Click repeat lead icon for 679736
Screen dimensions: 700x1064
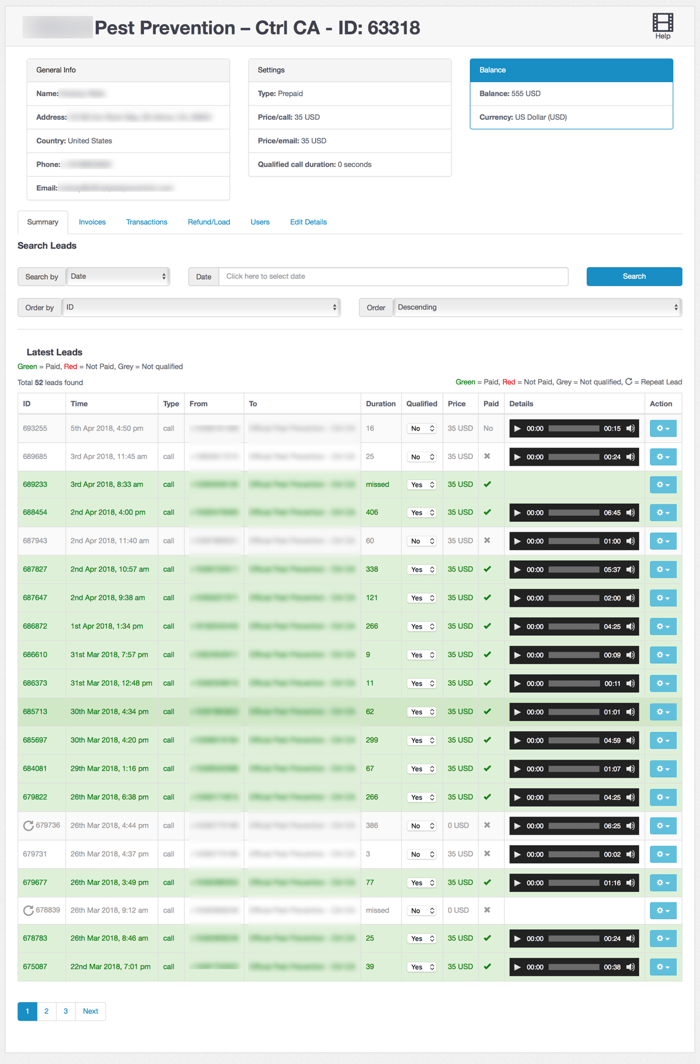(x=28, y=826)
